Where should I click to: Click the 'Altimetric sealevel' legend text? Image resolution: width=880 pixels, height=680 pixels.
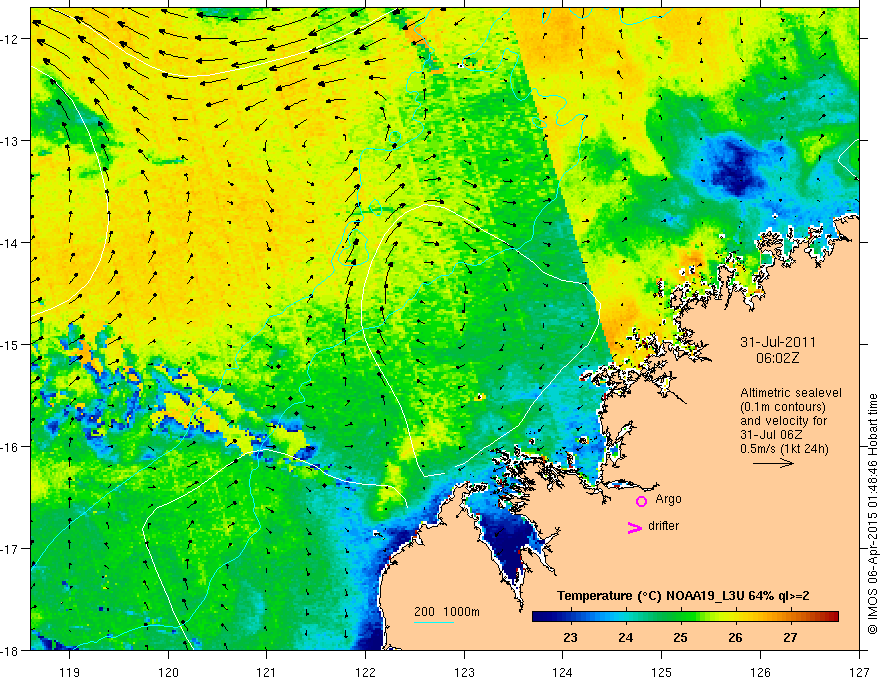pos(791,393)
